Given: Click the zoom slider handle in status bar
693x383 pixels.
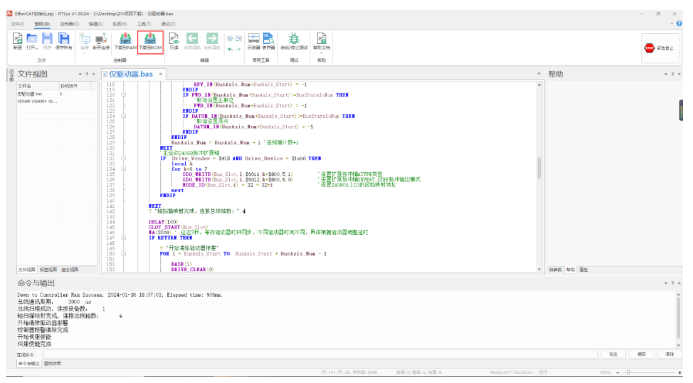Looking at the screenshot, I should tap(628, 372).
